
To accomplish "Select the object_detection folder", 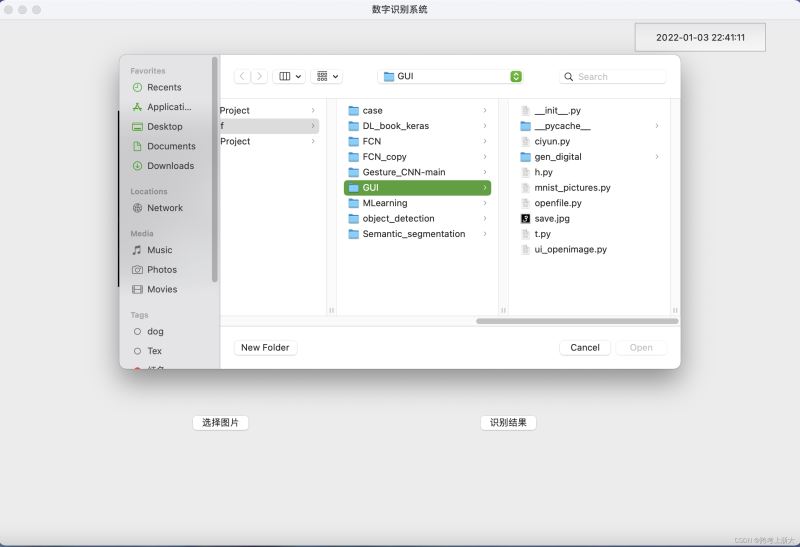I will pos(398,218).
